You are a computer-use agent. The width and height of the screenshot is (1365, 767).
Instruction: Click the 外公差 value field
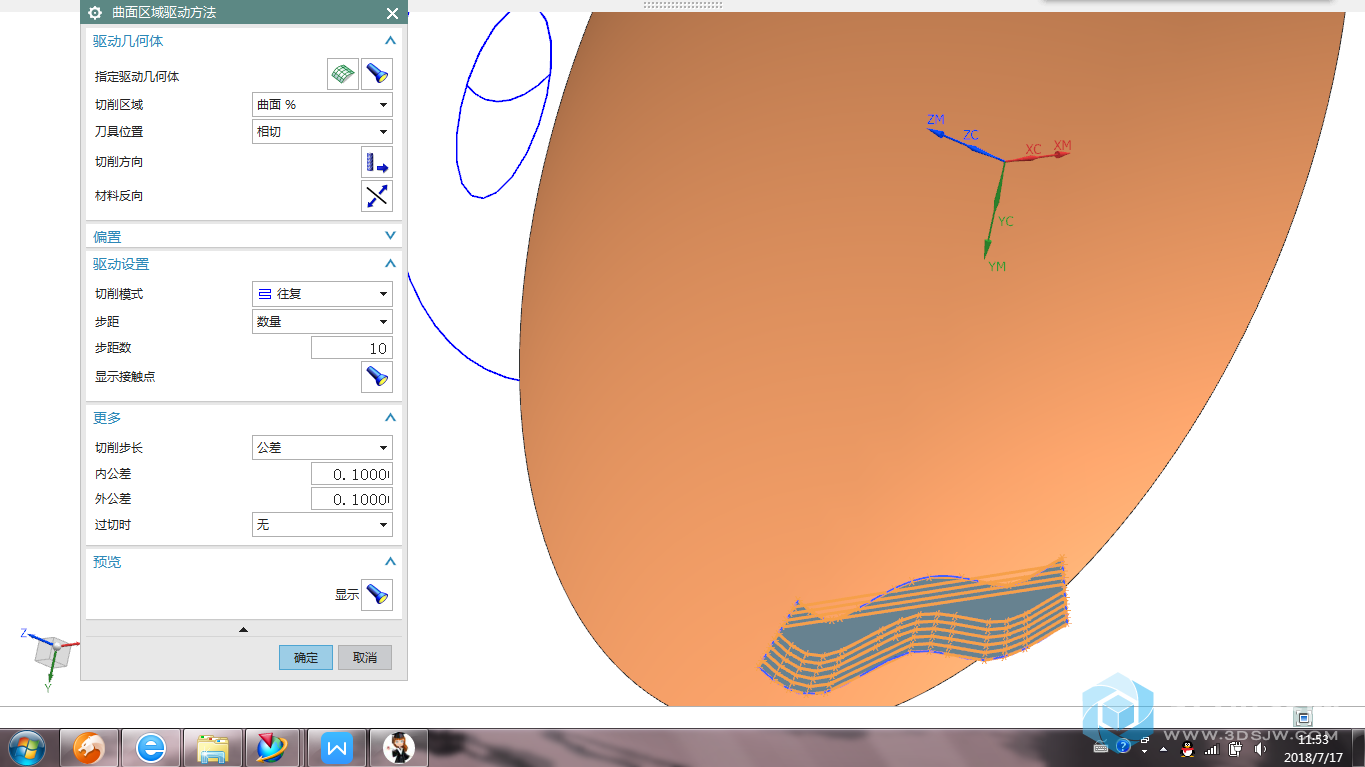point(351,499)
